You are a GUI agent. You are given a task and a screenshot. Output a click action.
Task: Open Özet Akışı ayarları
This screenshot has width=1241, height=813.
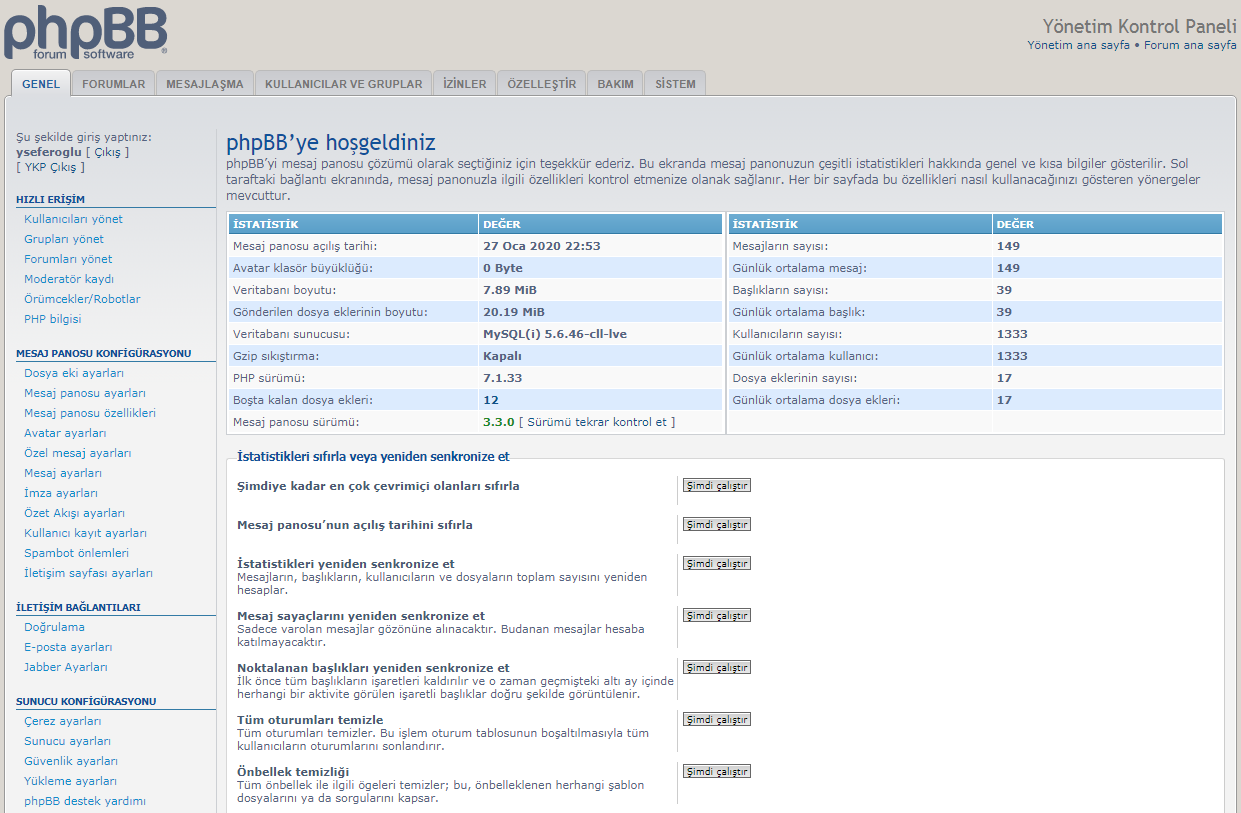(x=75, y=513)
